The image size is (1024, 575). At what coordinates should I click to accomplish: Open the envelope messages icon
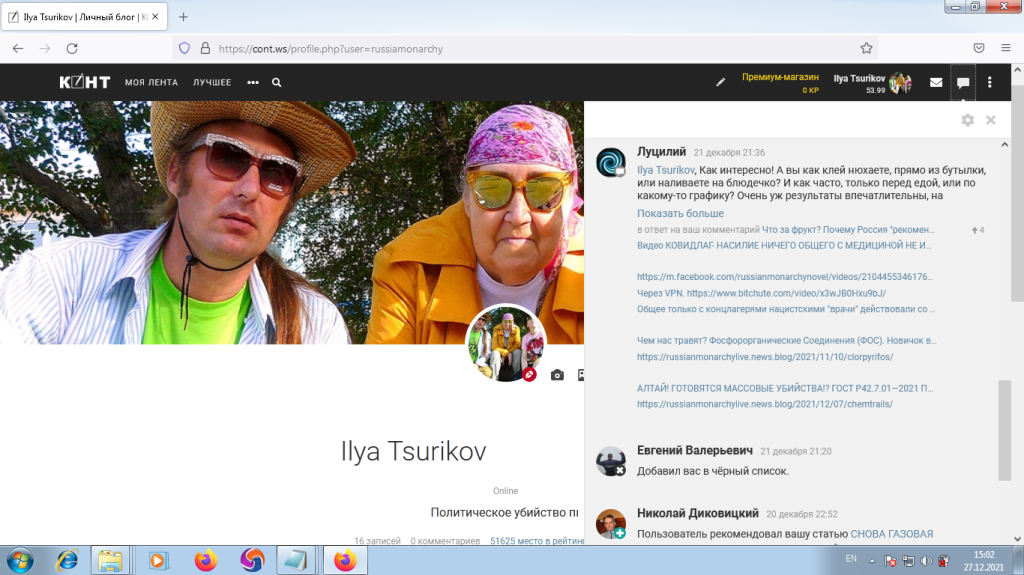point(936,83)
